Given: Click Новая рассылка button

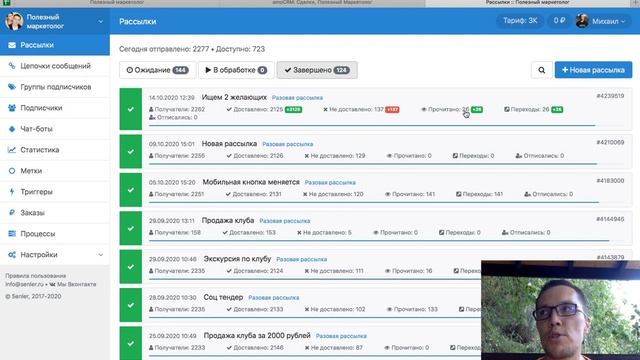Looking at the screenshot, I should point(593,70).
